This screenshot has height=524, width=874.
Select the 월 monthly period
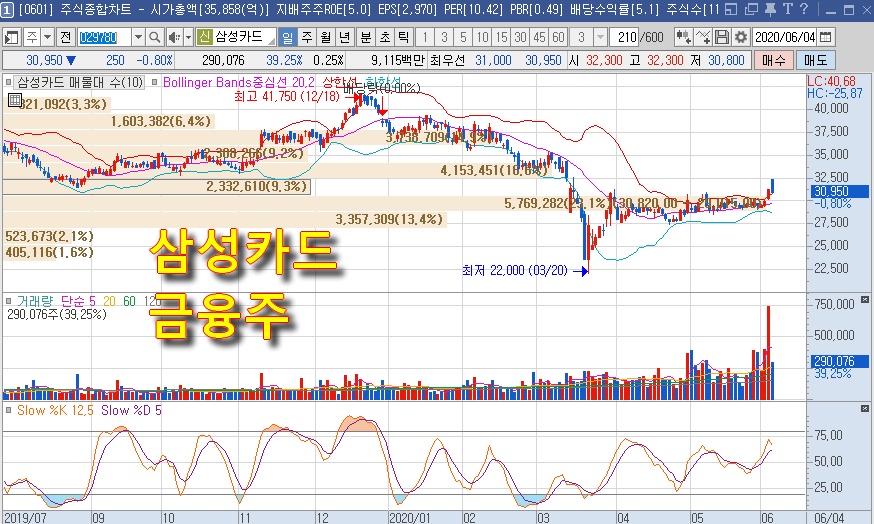(326, 37)
